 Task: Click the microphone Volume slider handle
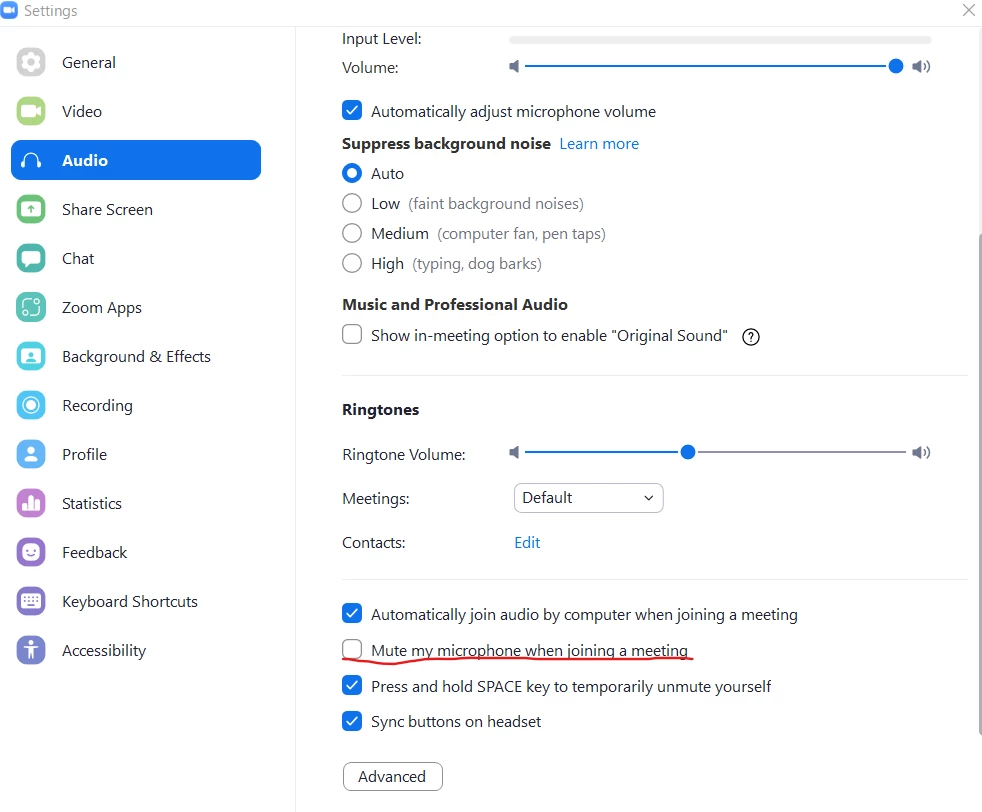[896, 66]
